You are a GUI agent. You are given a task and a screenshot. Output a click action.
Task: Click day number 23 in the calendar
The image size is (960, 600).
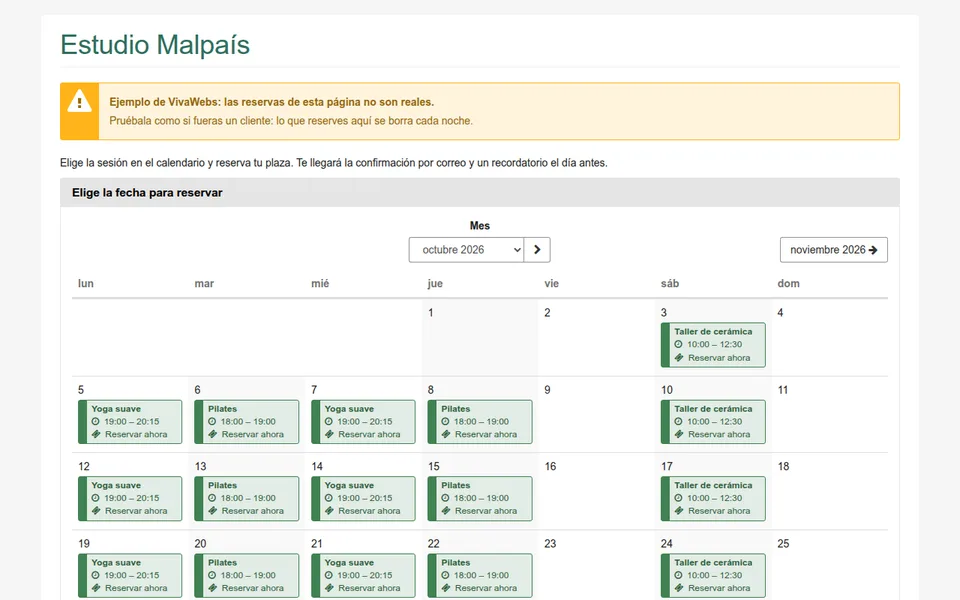[x=550, y=544]
